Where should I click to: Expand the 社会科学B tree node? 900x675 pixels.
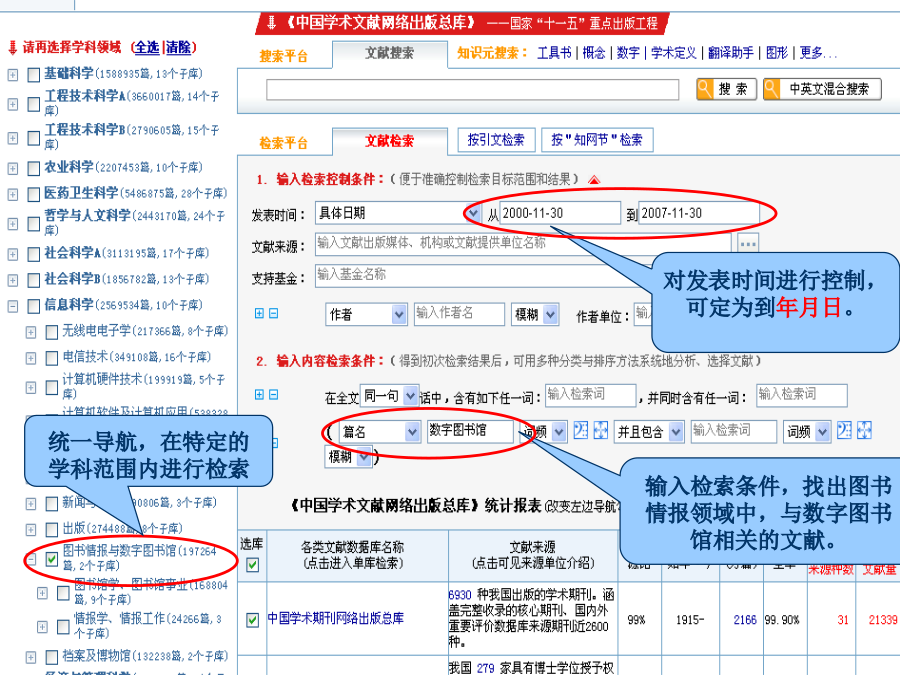click(x=13, y=280)
